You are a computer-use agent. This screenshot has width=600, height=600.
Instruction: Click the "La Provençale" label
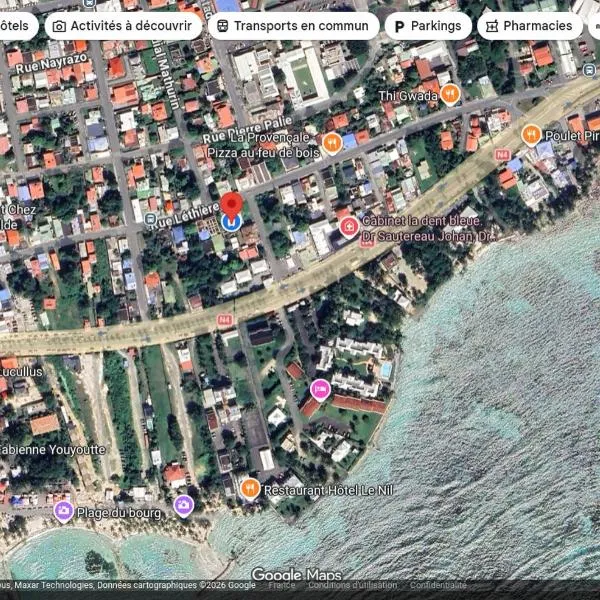pos(270,137)
